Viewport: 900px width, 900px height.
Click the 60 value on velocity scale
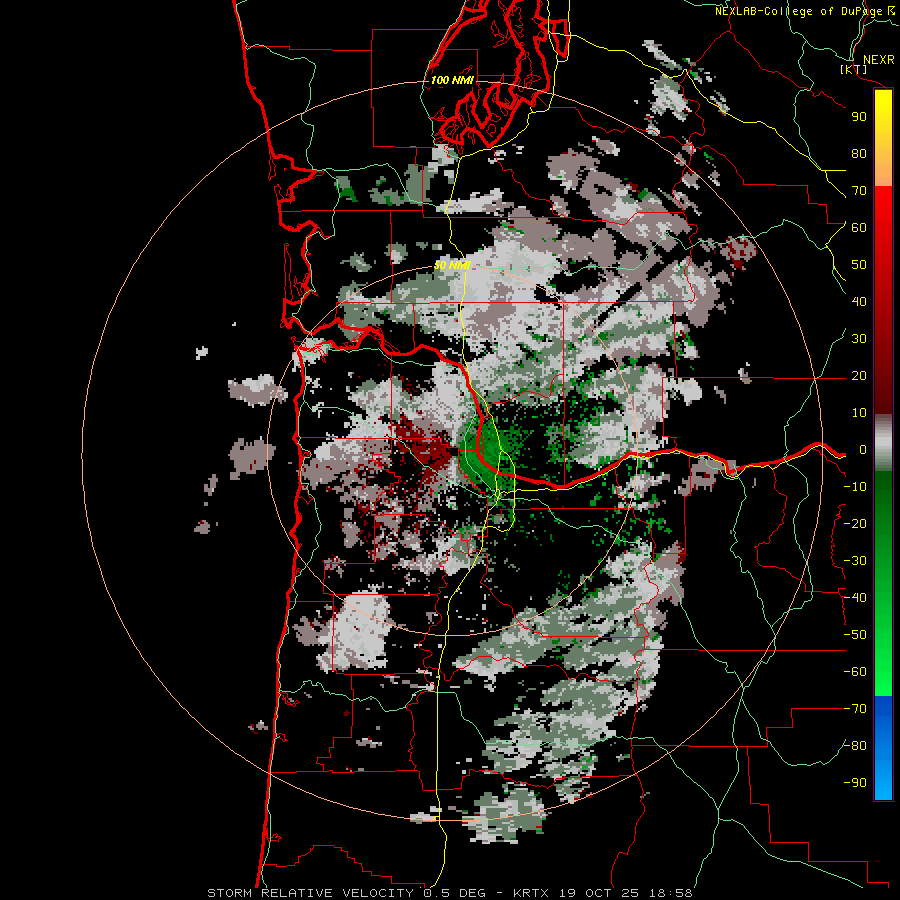coord(859,228)
